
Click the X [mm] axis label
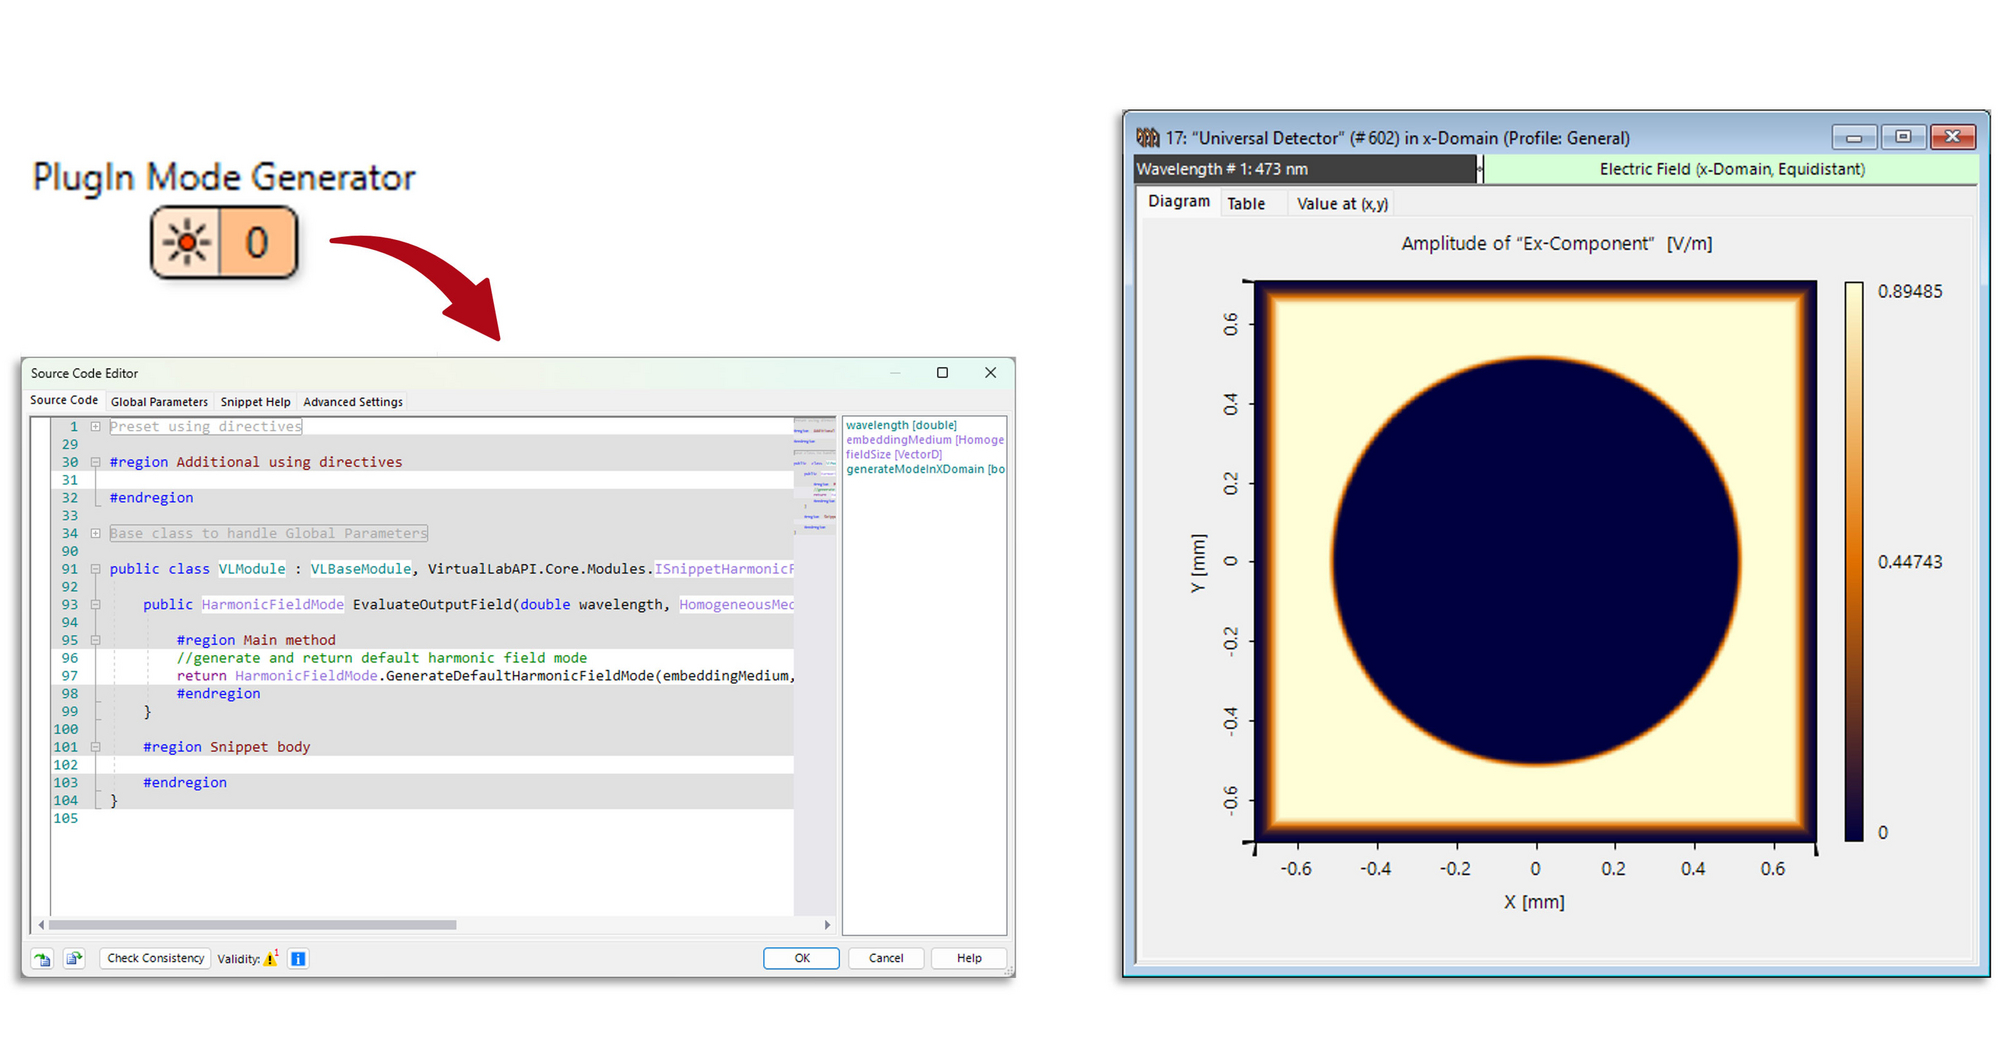click(x=1534, y=902)
